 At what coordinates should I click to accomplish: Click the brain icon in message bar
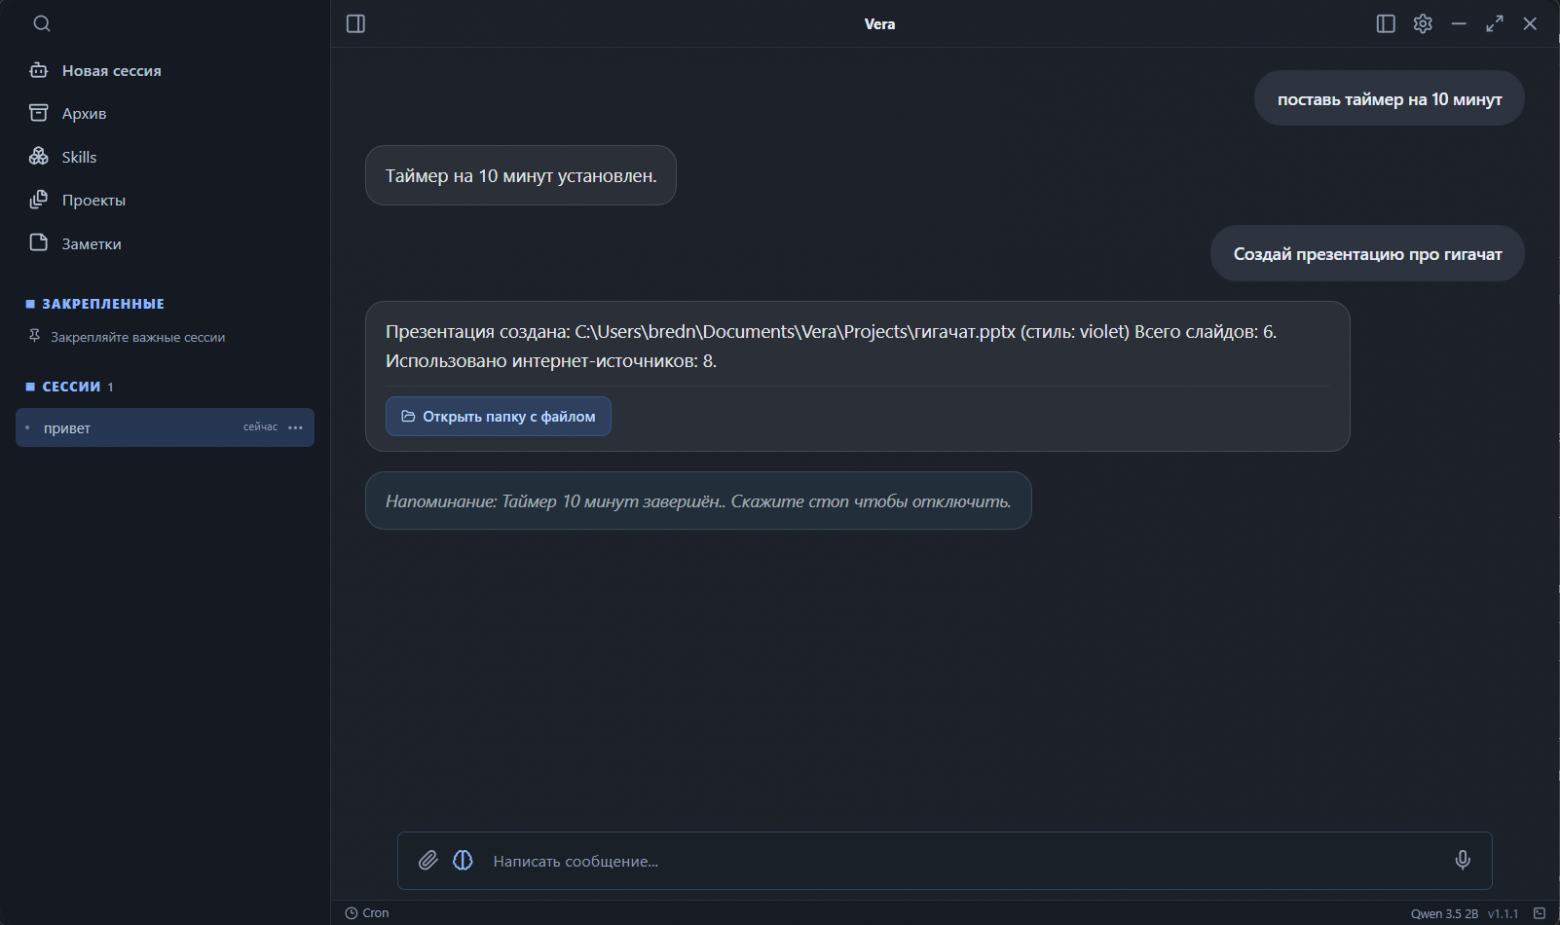pyautogui.click(x=463, y=860)
